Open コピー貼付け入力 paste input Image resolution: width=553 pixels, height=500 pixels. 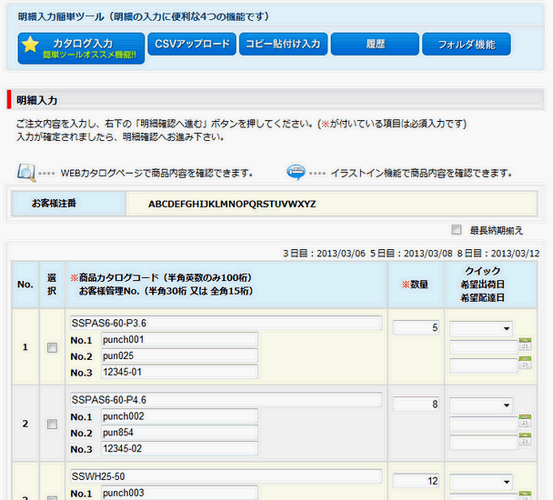click(x=283, y=44)
